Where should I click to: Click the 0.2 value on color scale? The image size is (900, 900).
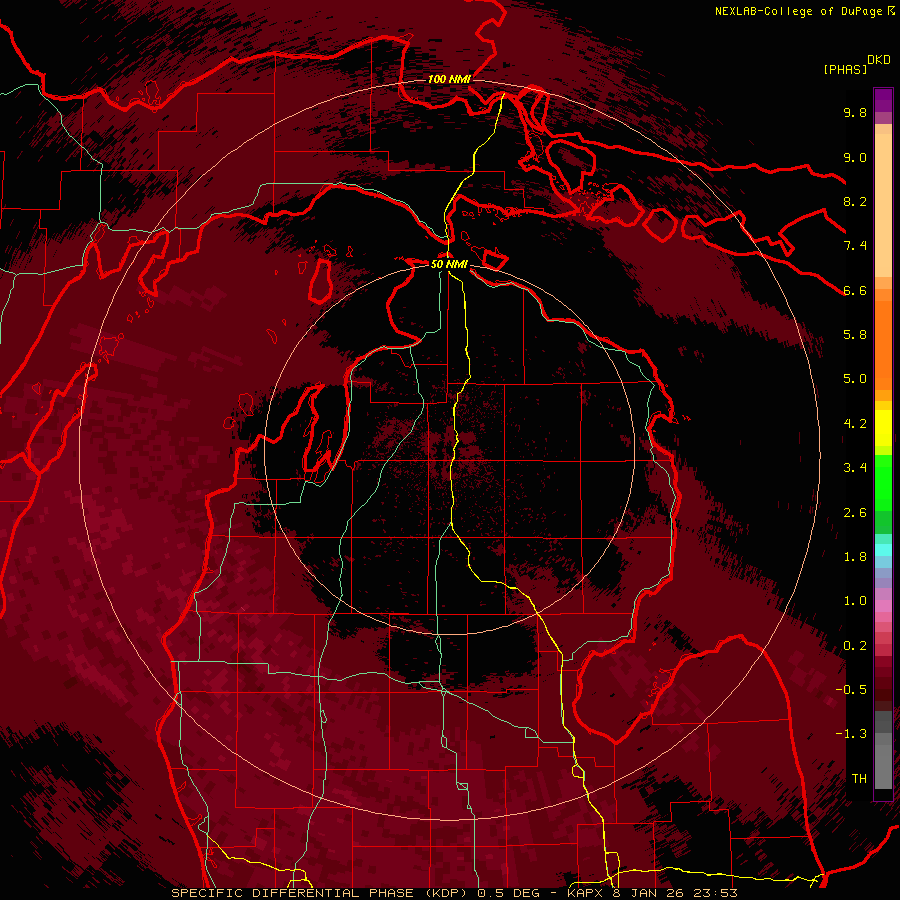pos(855,646)
